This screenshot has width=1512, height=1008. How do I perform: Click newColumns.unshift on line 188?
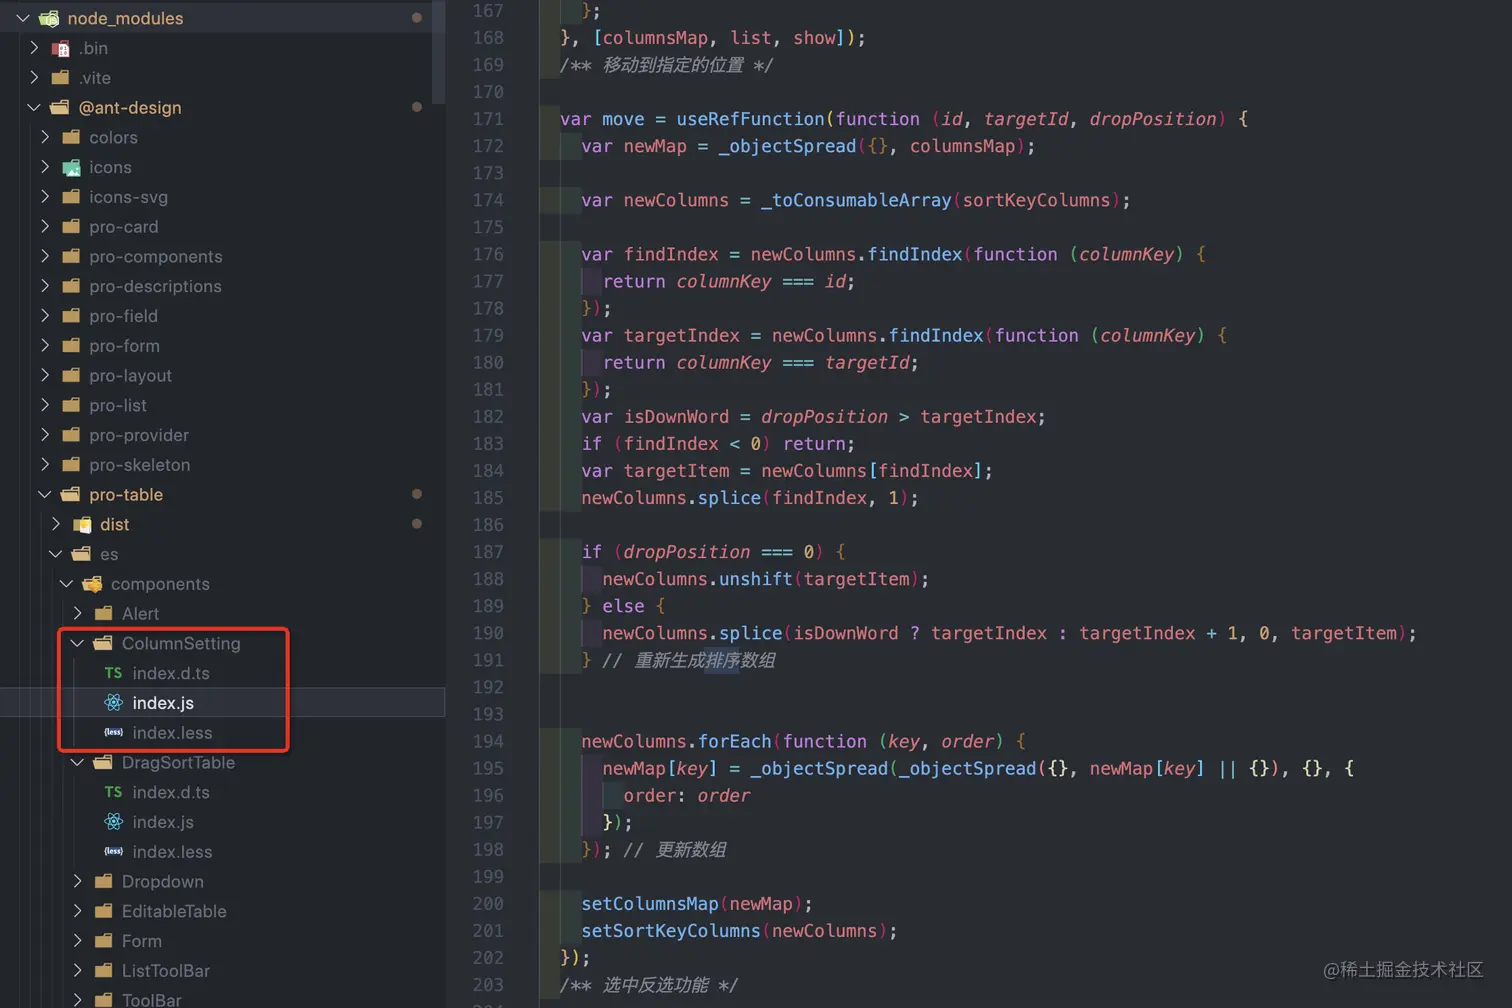(x=697, y=579)
